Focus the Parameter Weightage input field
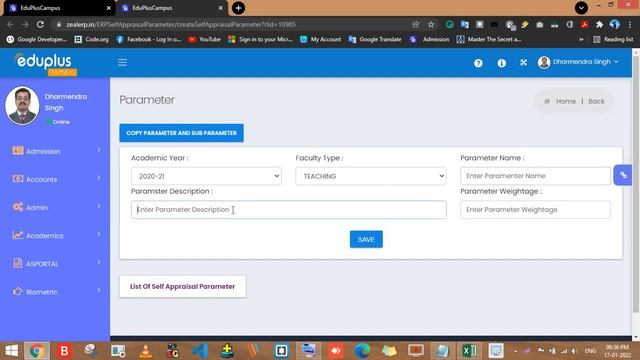Screen dimensions: 640x360 coord(536,209)
